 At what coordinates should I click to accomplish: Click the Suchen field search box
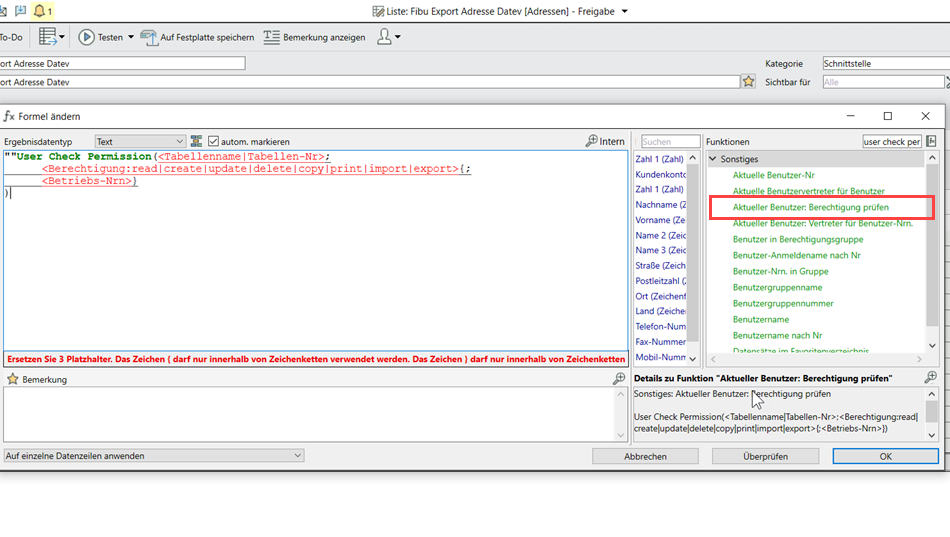[x=669, y=142]
